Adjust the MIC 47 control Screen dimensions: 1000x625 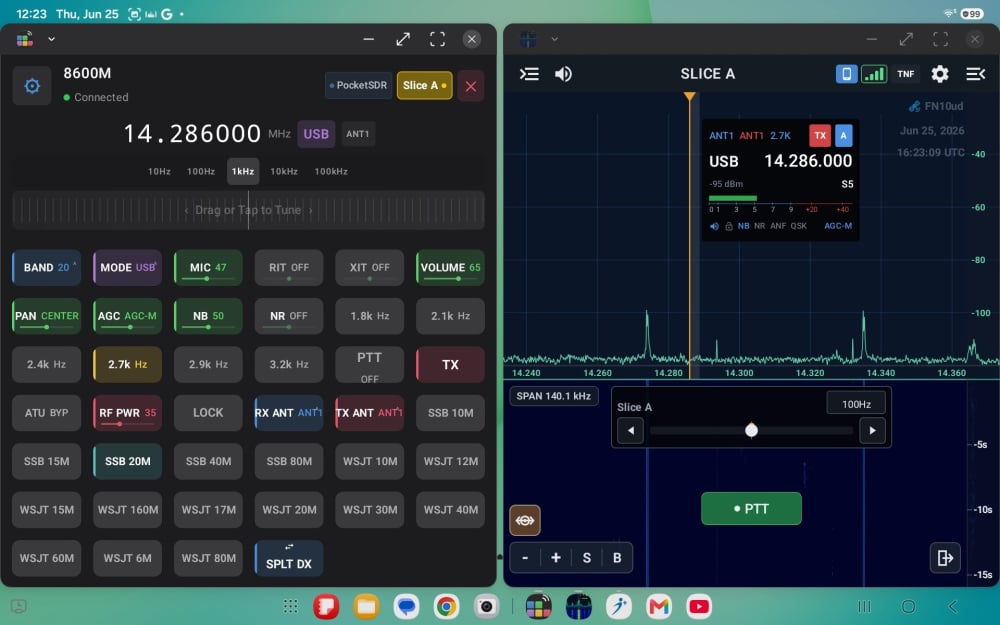click(x=208, y=268)
